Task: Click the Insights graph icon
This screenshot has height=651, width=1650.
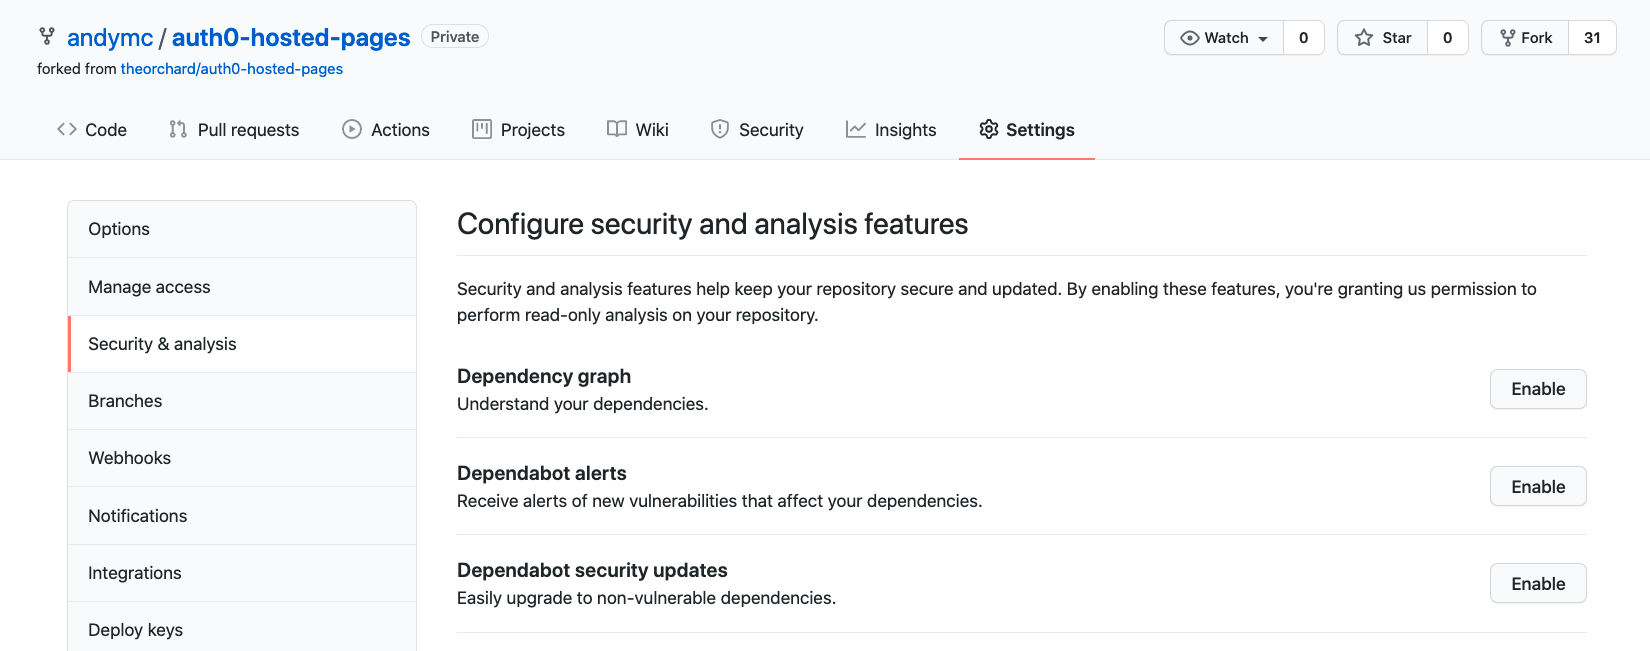Action: click(x=856, y=129)
